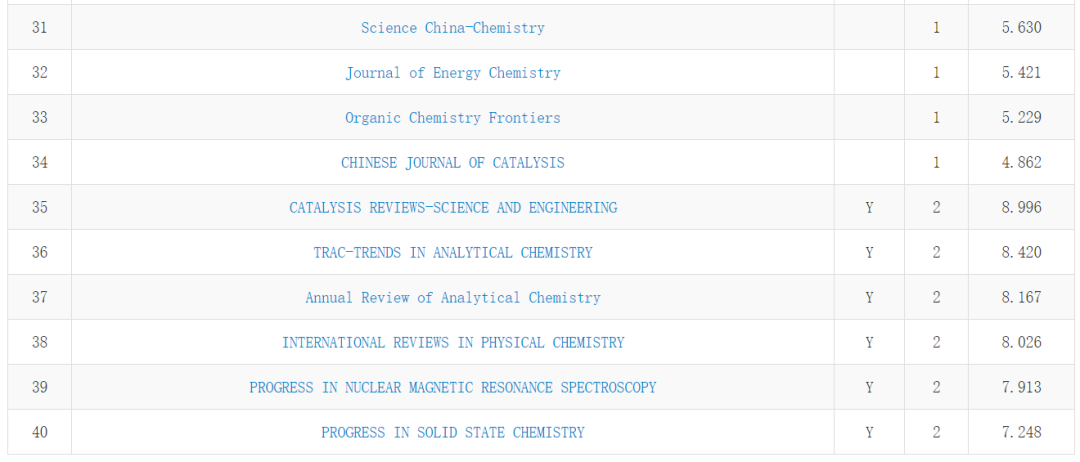
Task: Click PROGRESS IN SOLID STATE CHEMISTRY link
Action: click(x=453, y=433)
